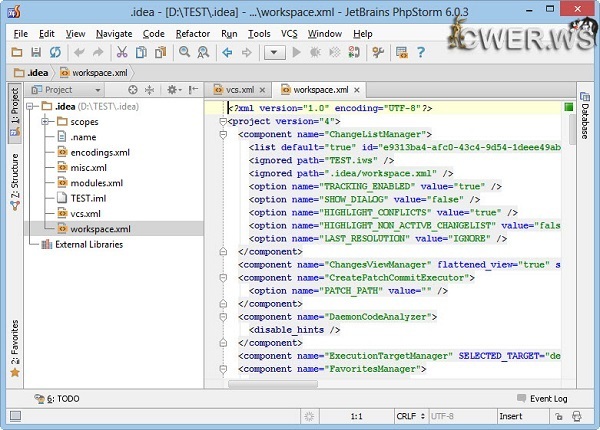Open the Refactor menu

(192, 33)
